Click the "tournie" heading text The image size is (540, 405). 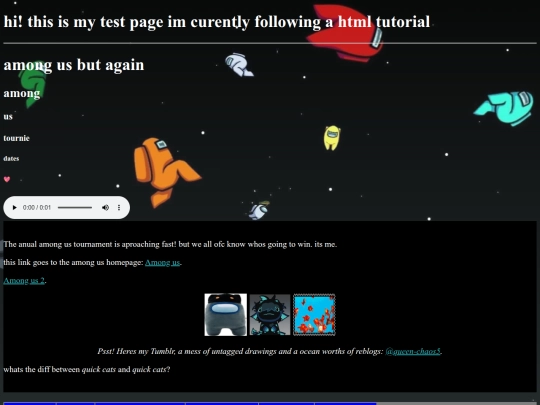click(x=17, y=138)
